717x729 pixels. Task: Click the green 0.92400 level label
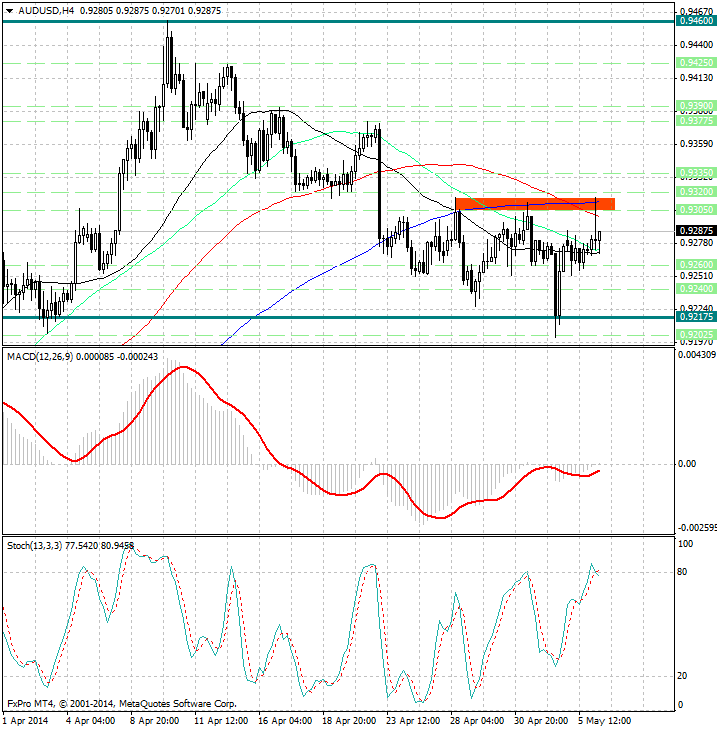point(696,289)
